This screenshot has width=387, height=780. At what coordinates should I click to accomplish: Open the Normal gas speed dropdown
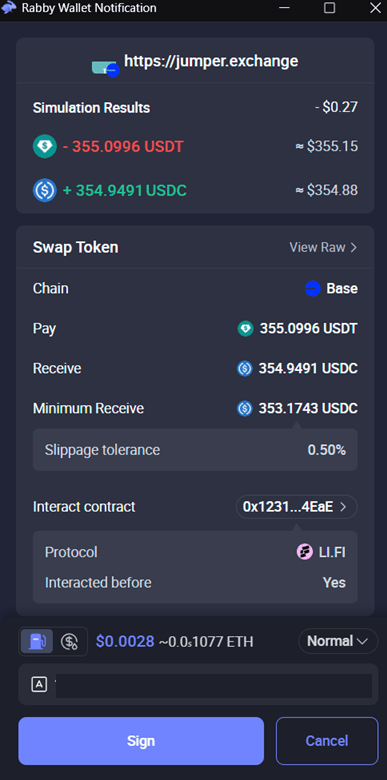(x=338, y=641)
